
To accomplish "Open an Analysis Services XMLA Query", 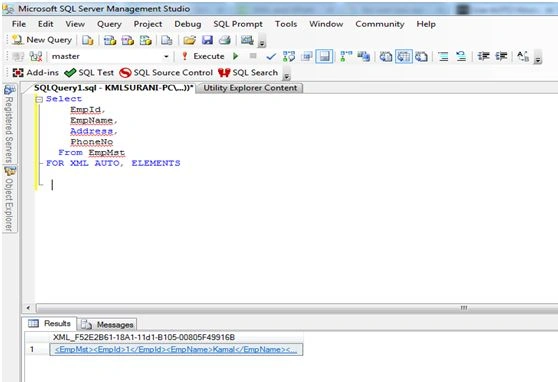I will [145, 40].
